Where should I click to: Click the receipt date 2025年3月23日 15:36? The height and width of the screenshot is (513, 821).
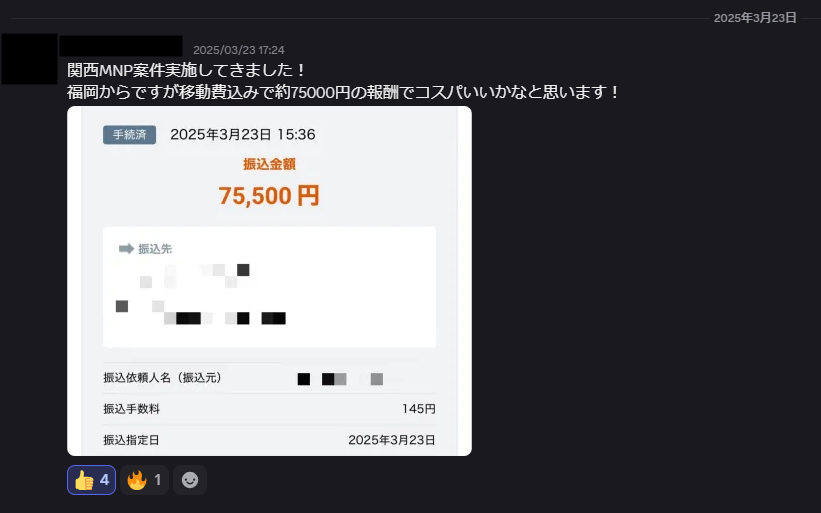click(x=242, y=135)
